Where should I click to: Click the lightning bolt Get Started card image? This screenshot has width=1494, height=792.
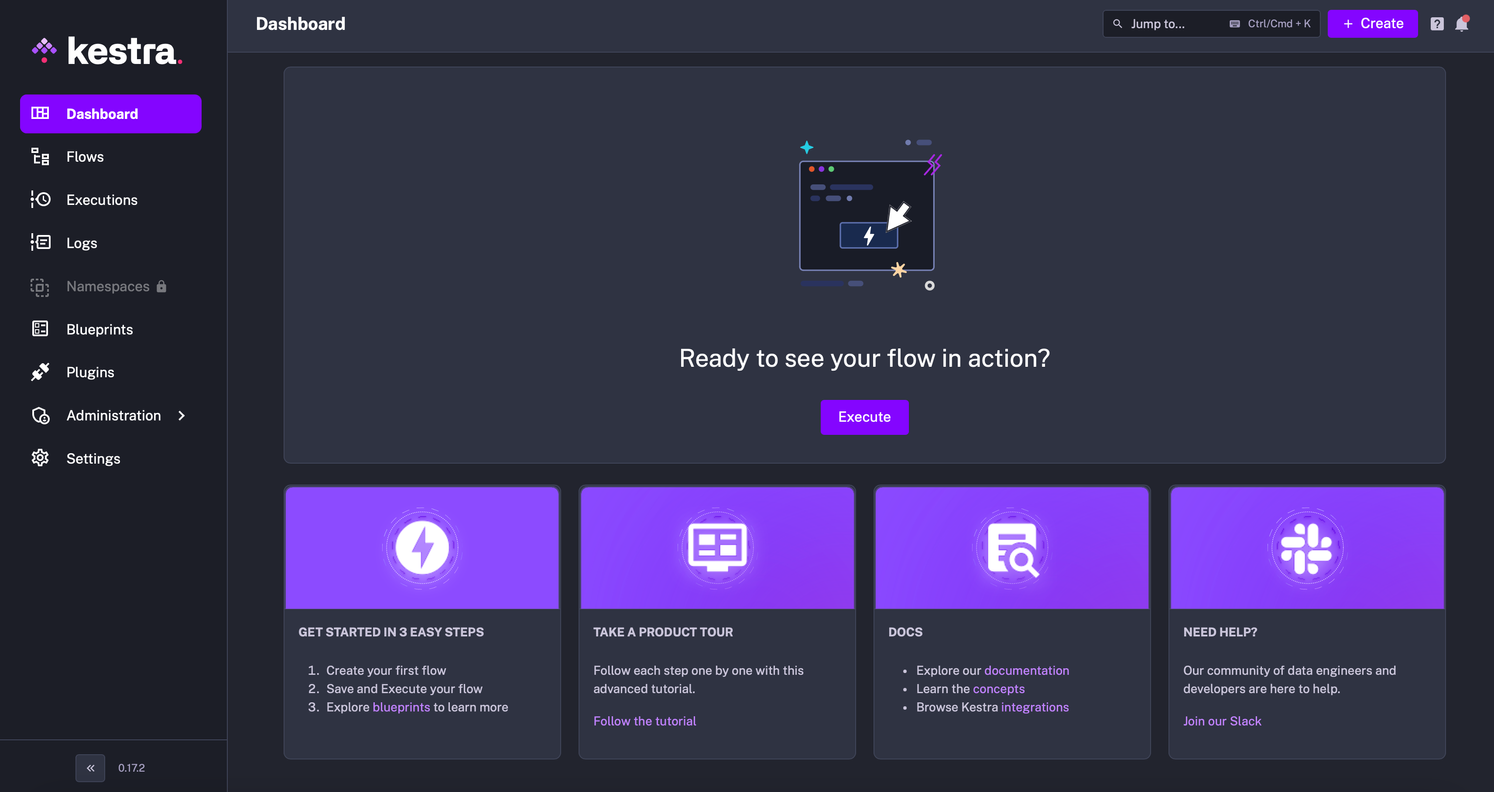click(422, 548)
